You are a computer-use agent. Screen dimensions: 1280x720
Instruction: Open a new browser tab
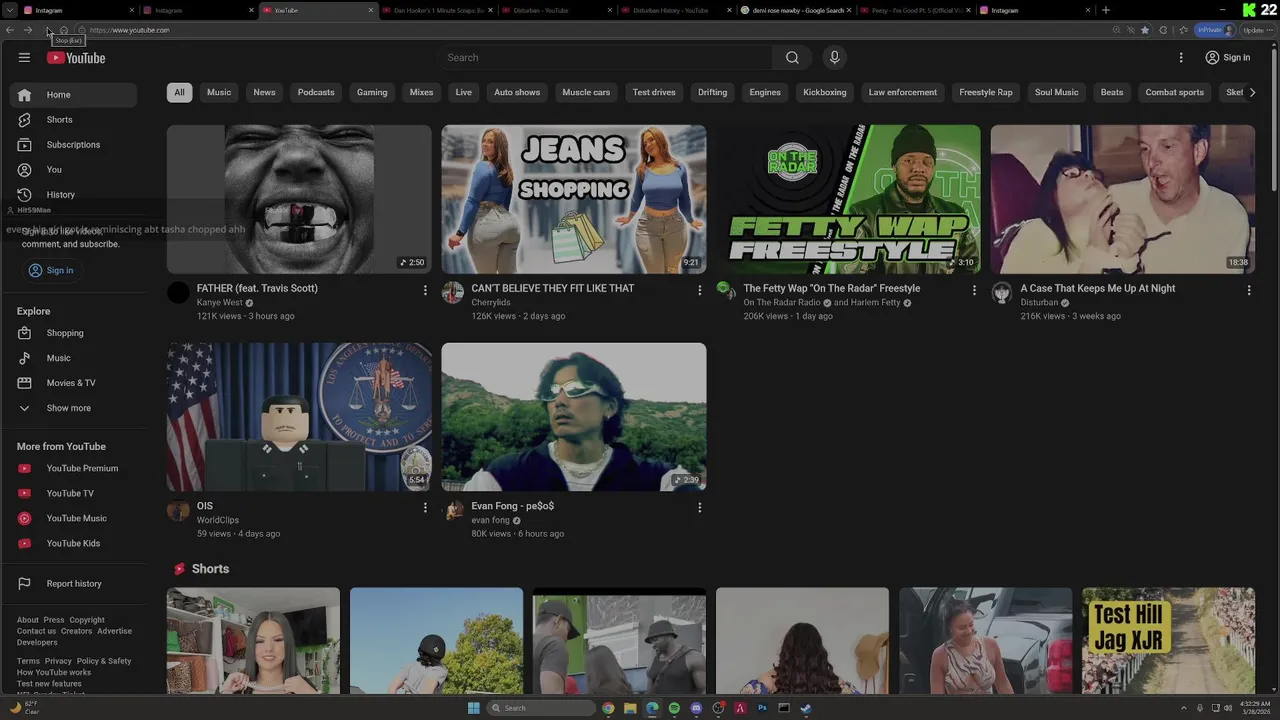pos(1105,10)
